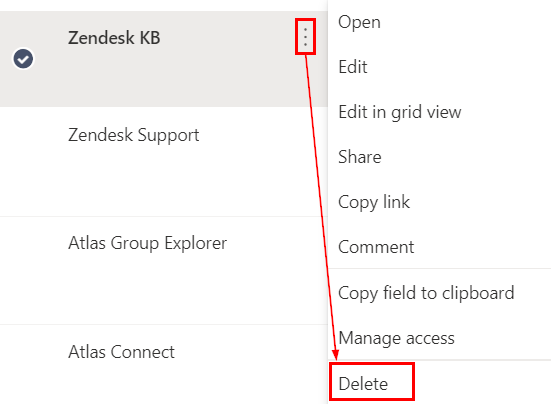Select the Atlas Group Explorer row
This screenshot has height=404, width=551.
click(164, 270)
